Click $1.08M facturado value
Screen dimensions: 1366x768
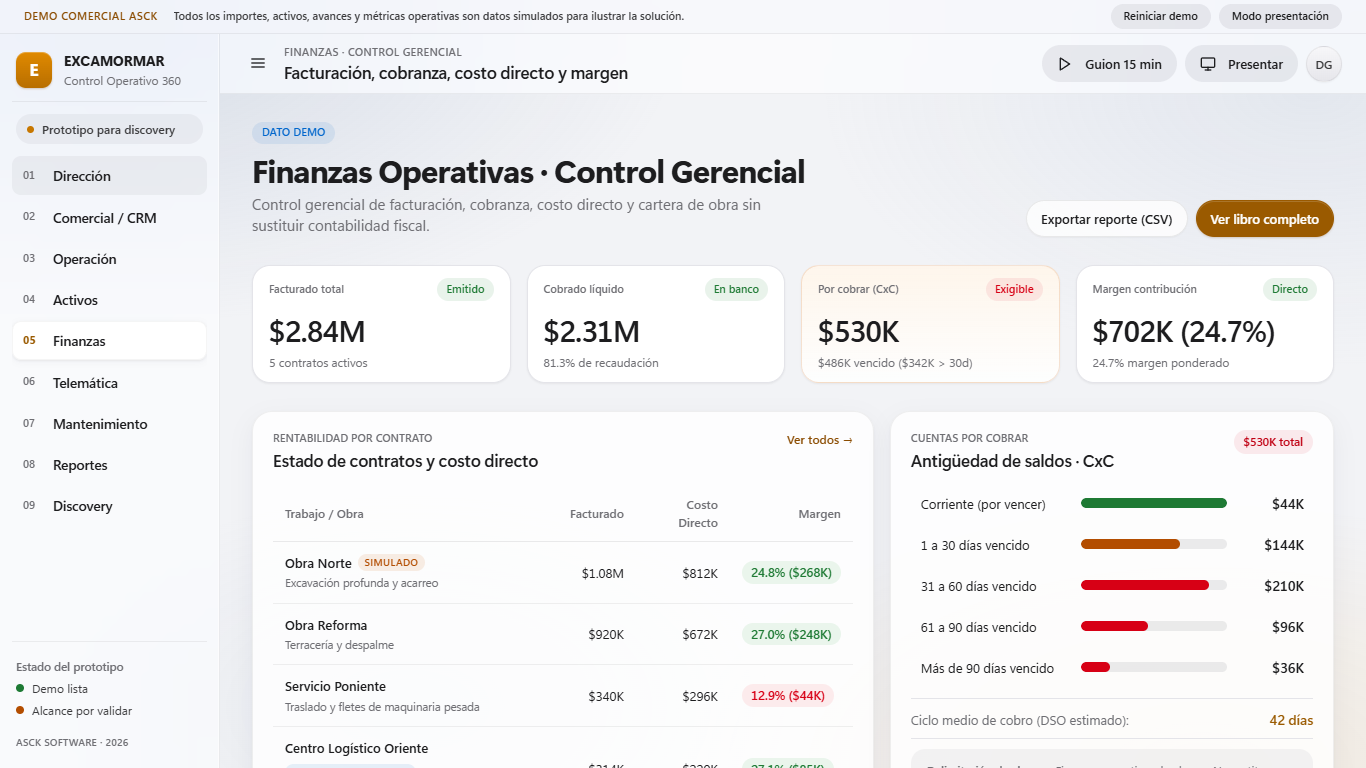click(603, 573)
